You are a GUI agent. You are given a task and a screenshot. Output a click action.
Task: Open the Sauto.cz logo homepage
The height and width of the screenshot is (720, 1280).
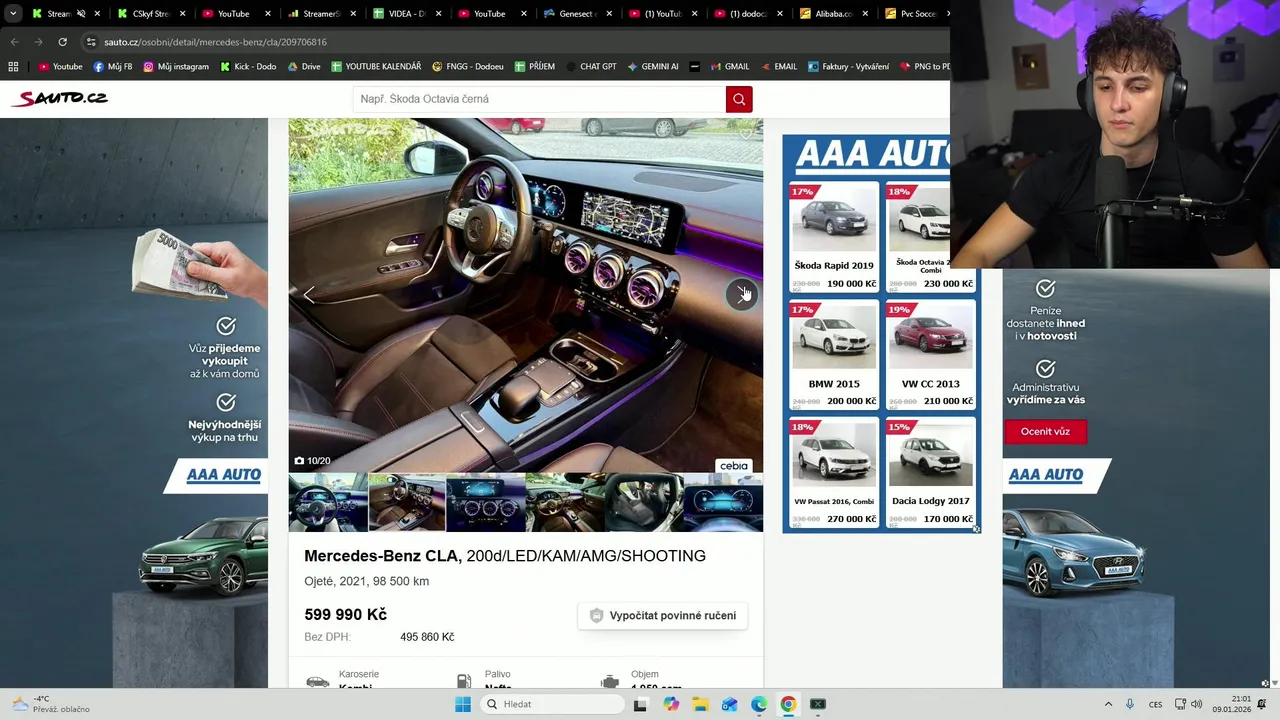pyautogui.click(x=59, y=98)
